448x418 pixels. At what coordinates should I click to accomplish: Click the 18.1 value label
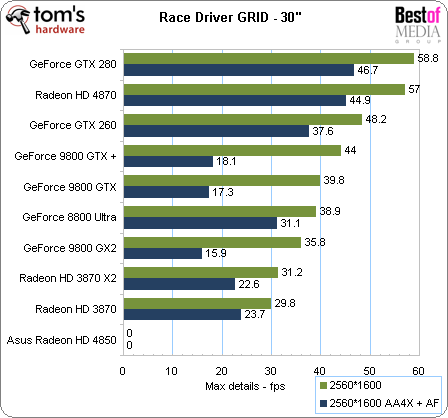226,161
